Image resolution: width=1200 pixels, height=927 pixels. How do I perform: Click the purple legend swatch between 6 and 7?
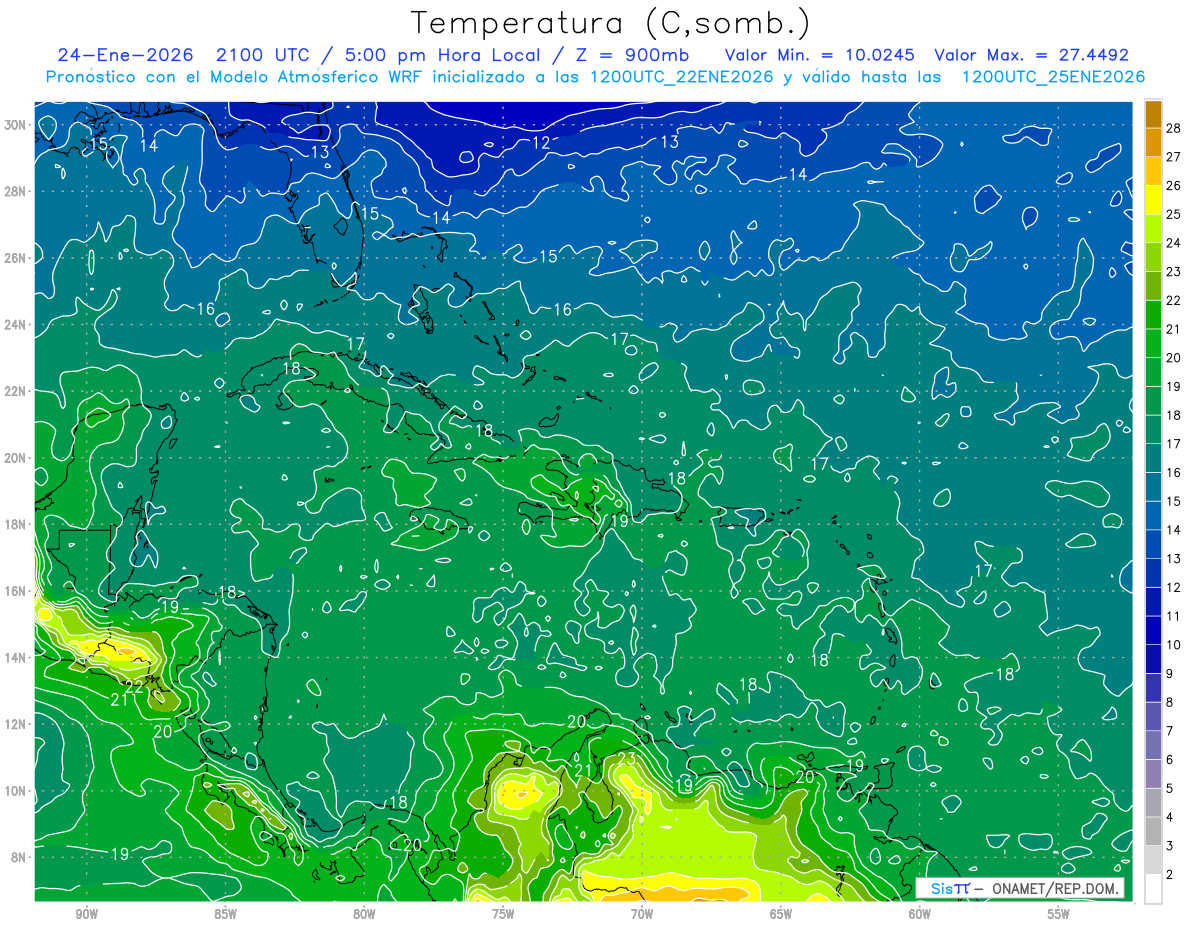1153,745
